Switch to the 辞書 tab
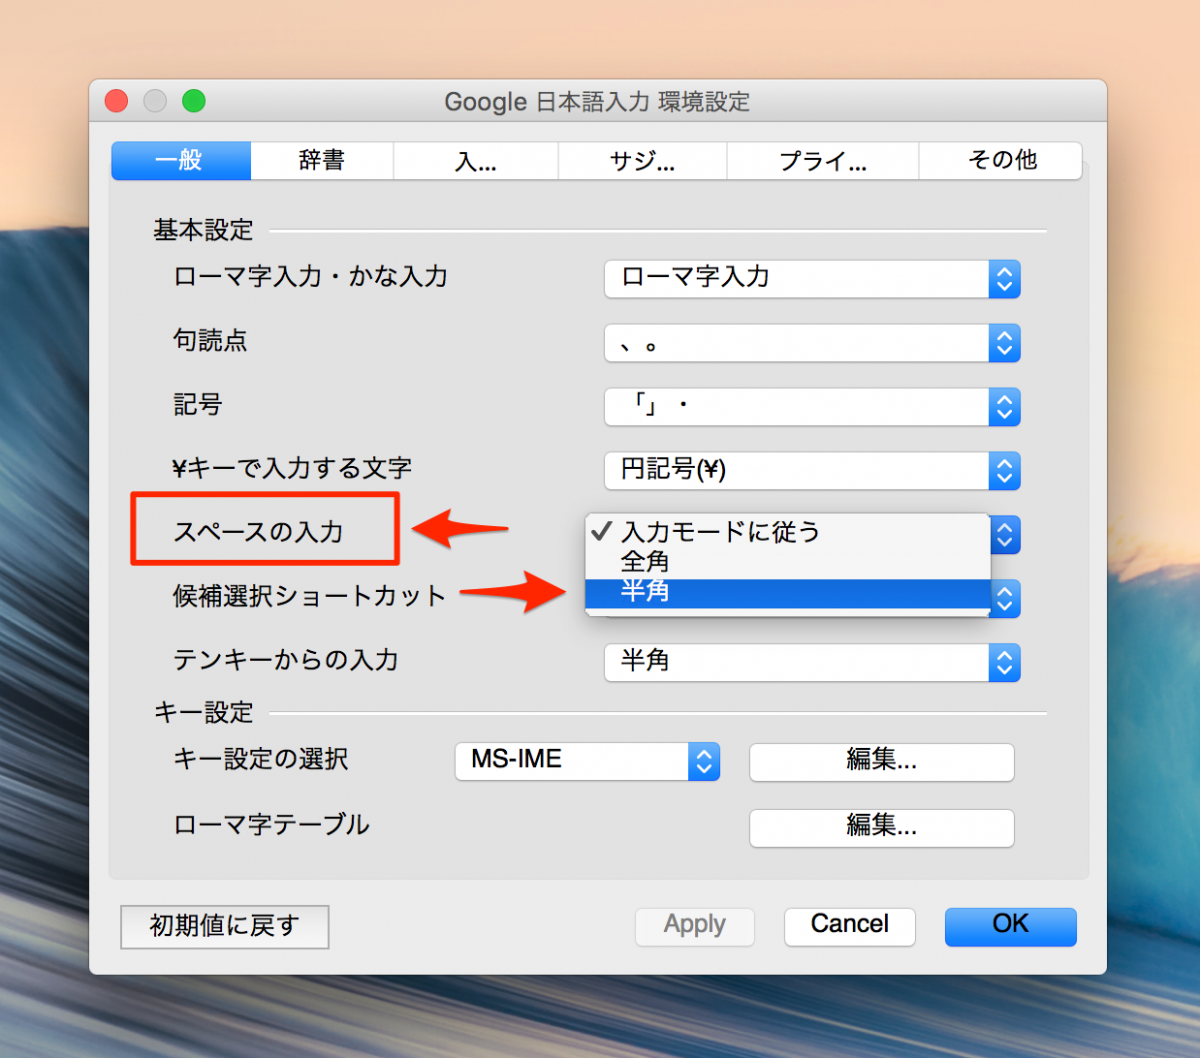The image size is (1200, 1058). coord(322,161)
